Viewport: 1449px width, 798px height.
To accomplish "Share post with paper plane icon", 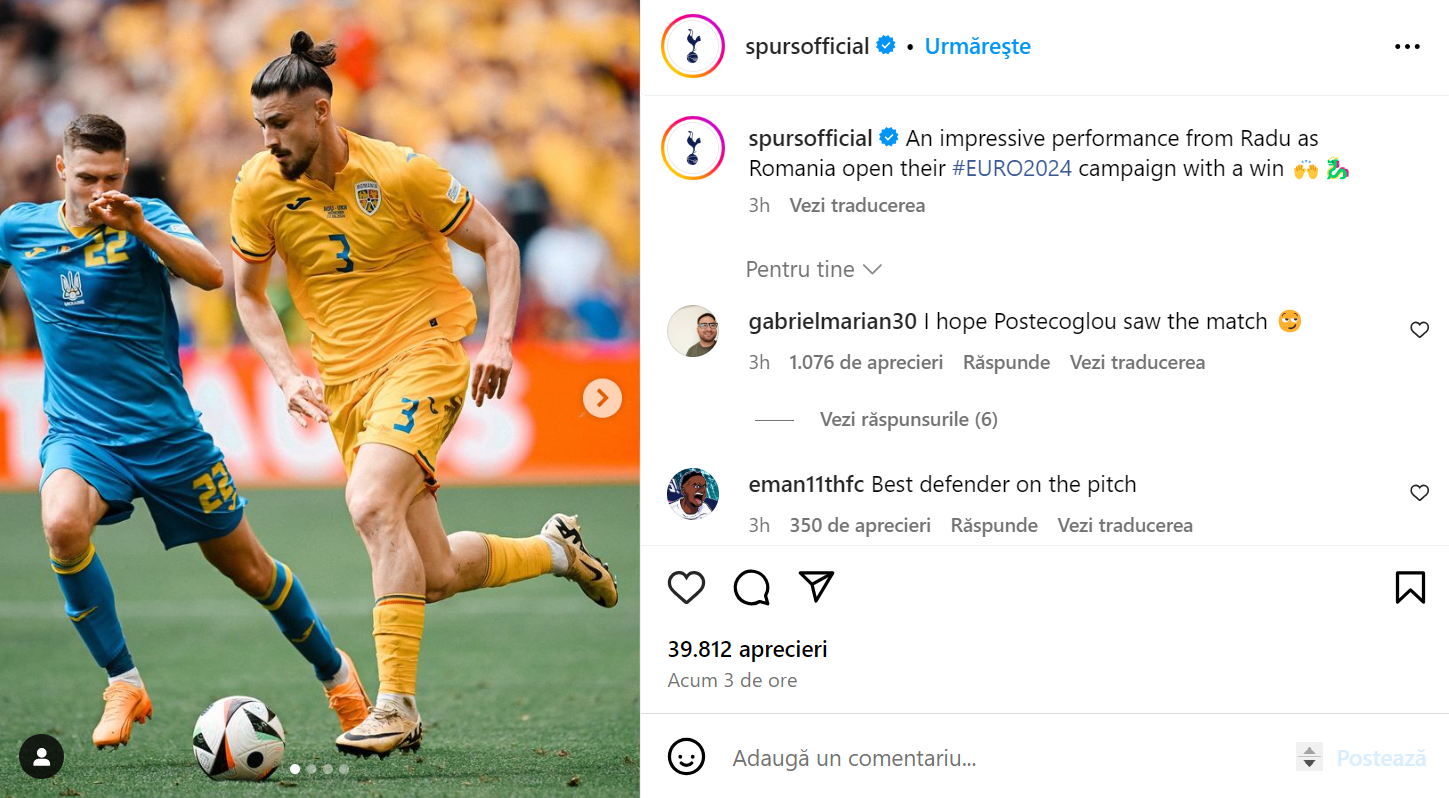I will pyautogui.click(x=817, y=587).
